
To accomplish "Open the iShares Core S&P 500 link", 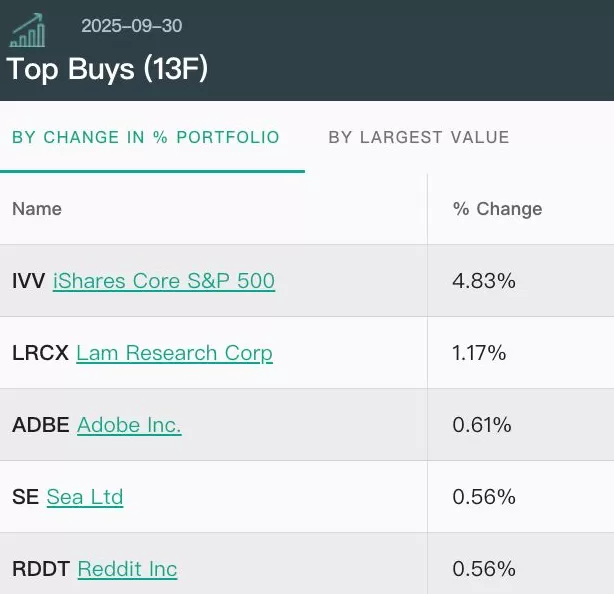I will coord(164,281).
